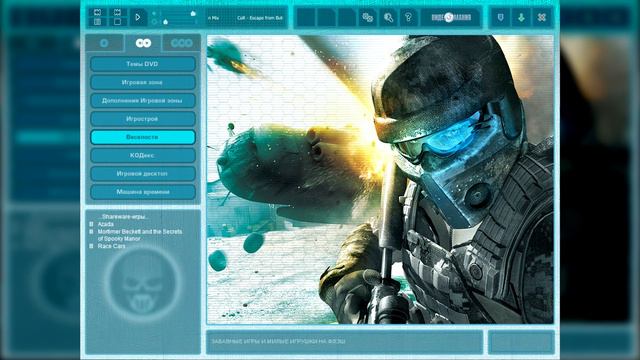Viewport: 640px width, 360px height.
Task: Click the Видеомания logo button
Action: pos(451,18)
